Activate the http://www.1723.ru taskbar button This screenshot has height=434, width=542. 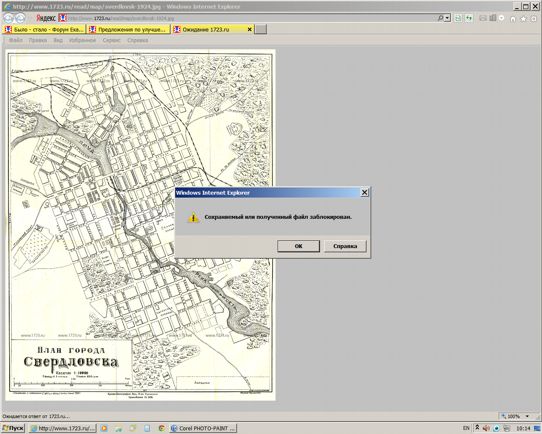(x=62, y=428)
